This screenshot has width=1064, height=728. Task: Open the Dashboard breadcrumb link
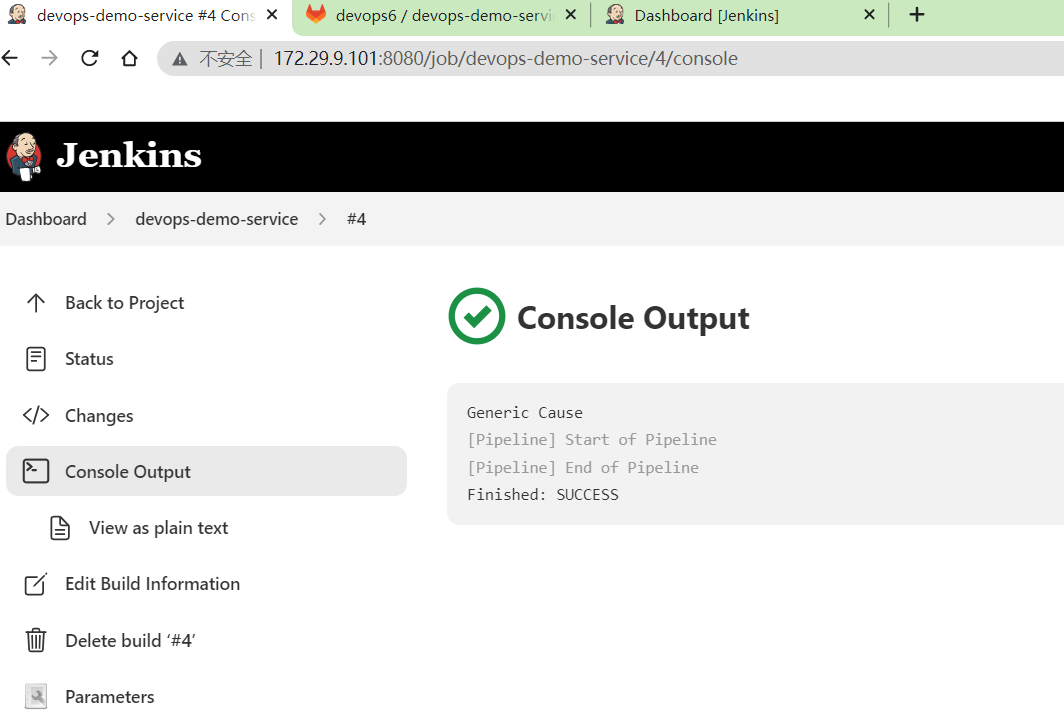[46, 219]
